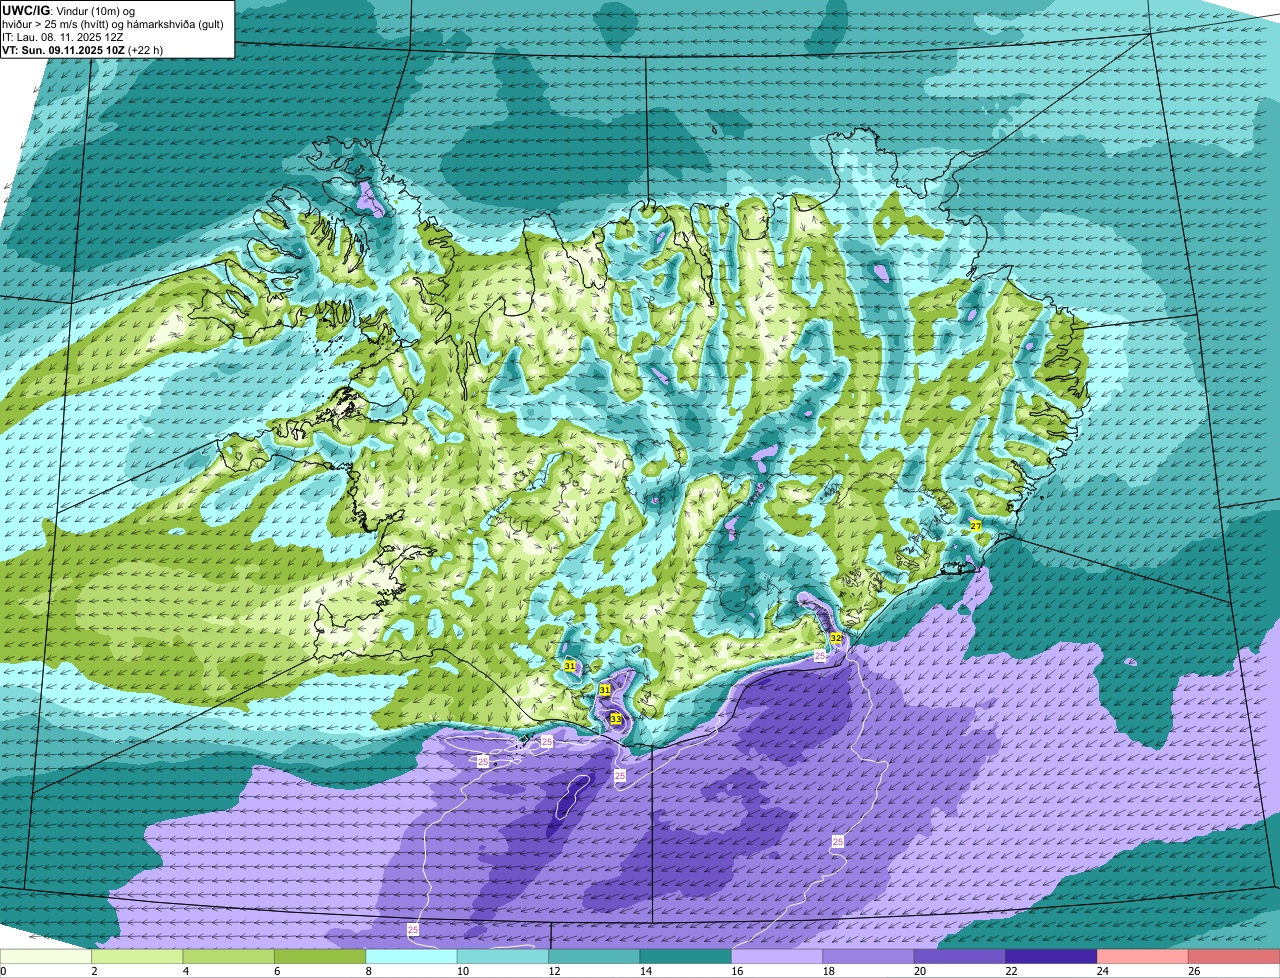Click the yellow 31 label just above 33

click(x=604, y=690)
